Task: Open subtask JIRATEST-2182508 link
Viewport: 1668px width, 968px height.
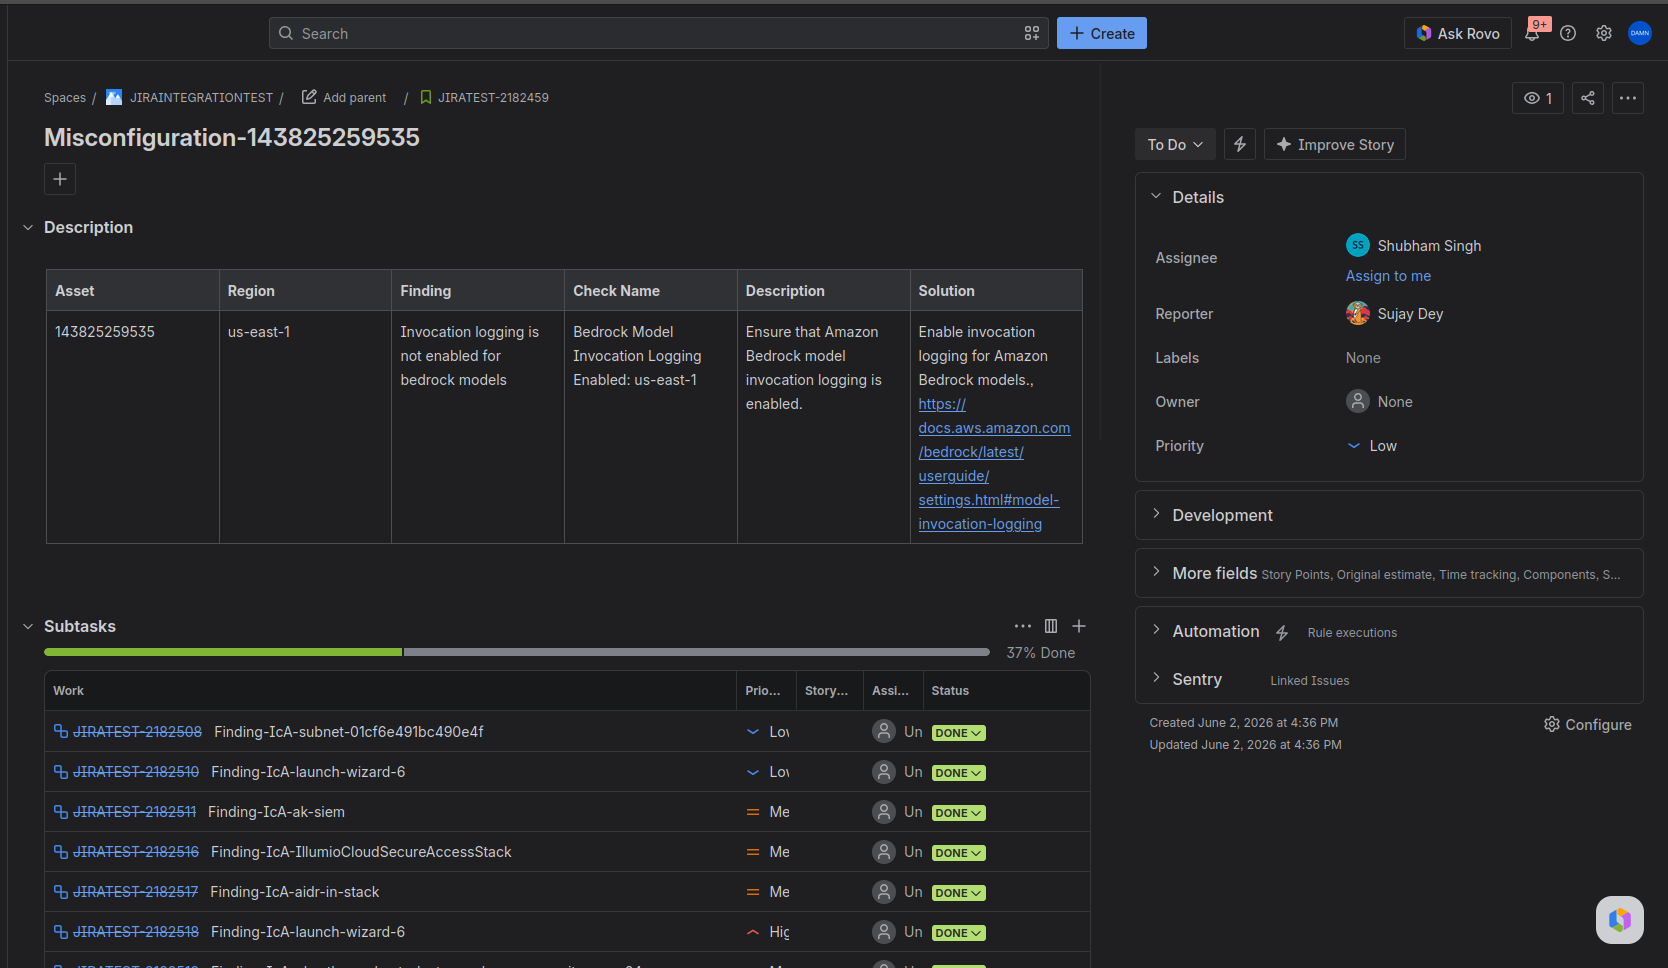Action: click(137, 732)
